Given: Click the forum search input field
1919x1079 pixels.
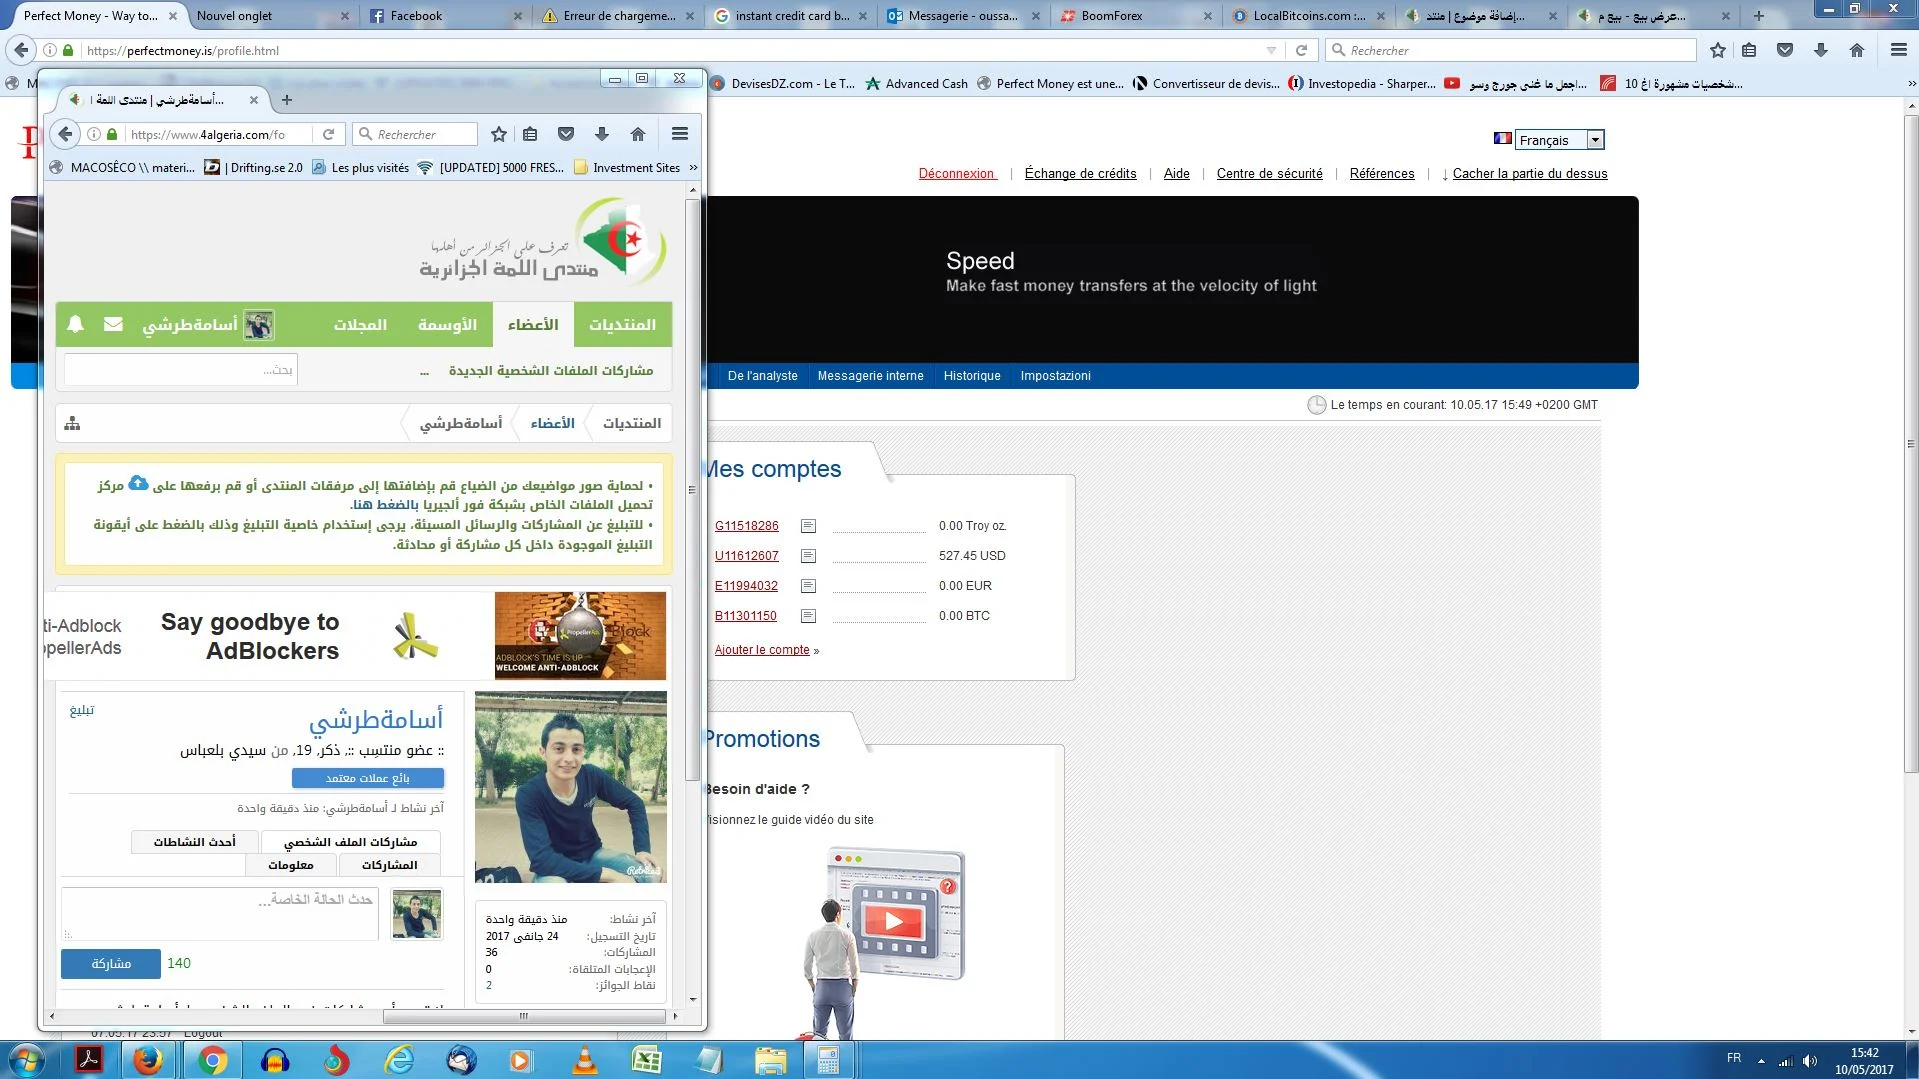Looking at the screenshot, I should pyautogui.click(x=181, y=370).
